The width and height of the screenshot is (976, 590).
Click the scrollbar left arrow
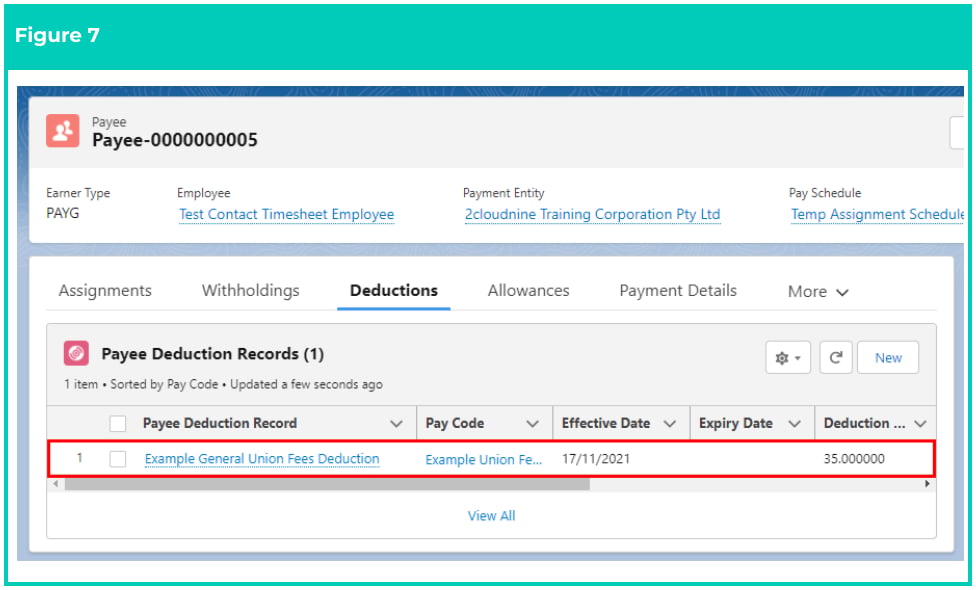(56, 484)
